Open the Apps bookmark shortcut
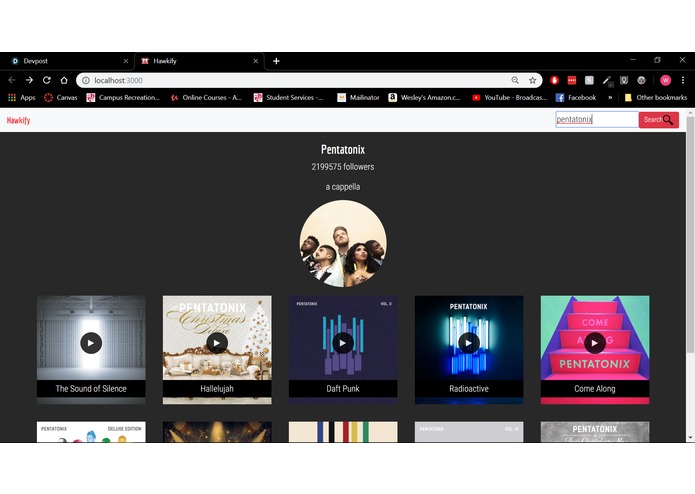Image resolution: width=695 pixels, height=494 pixels. point(21,97)
